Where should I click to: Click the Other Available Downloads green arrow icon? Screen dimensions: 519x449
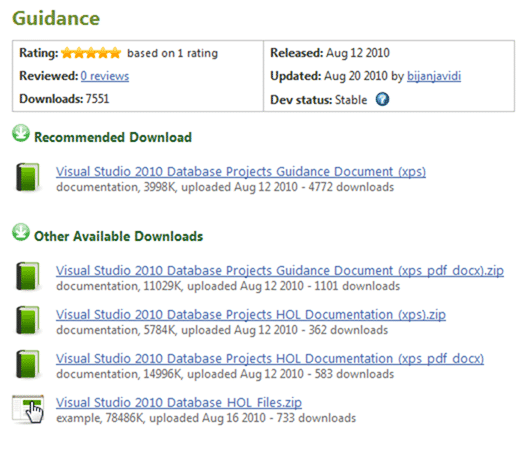(21, 232)
